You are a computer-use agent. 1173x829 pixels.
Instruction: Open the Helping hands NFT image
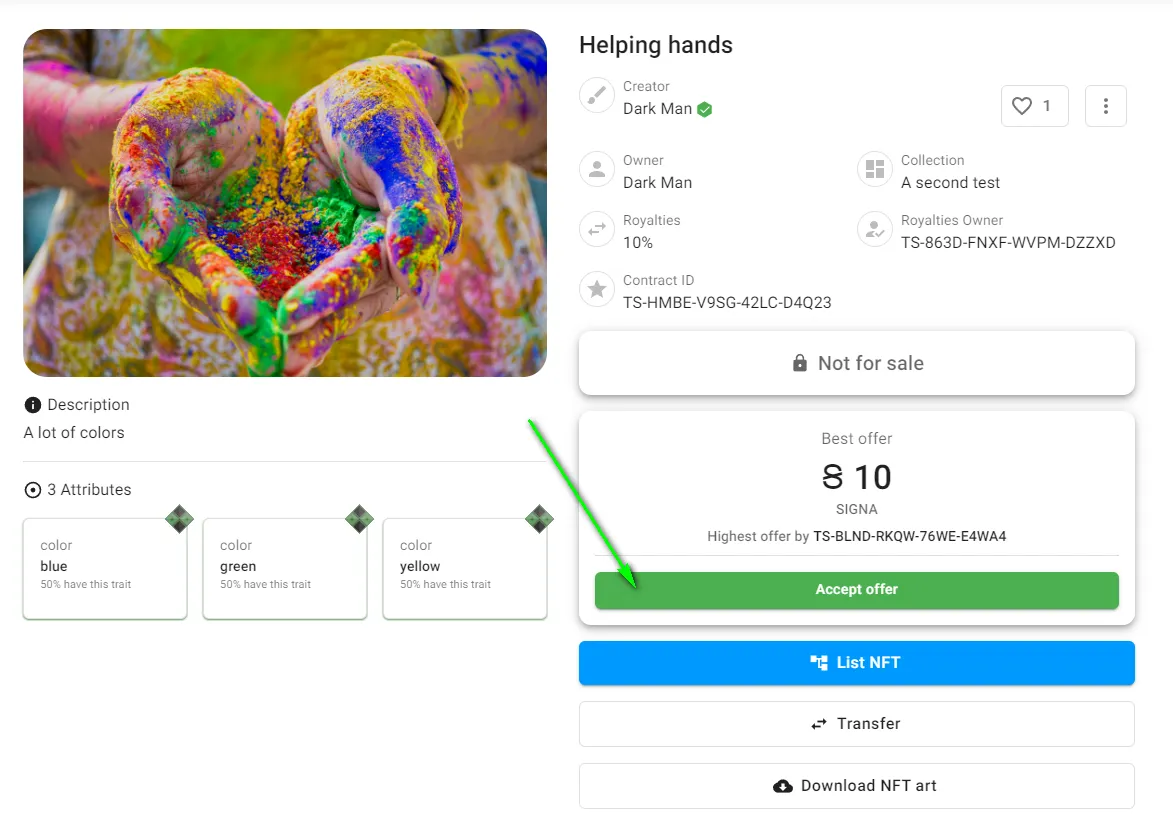coord(285,203)
